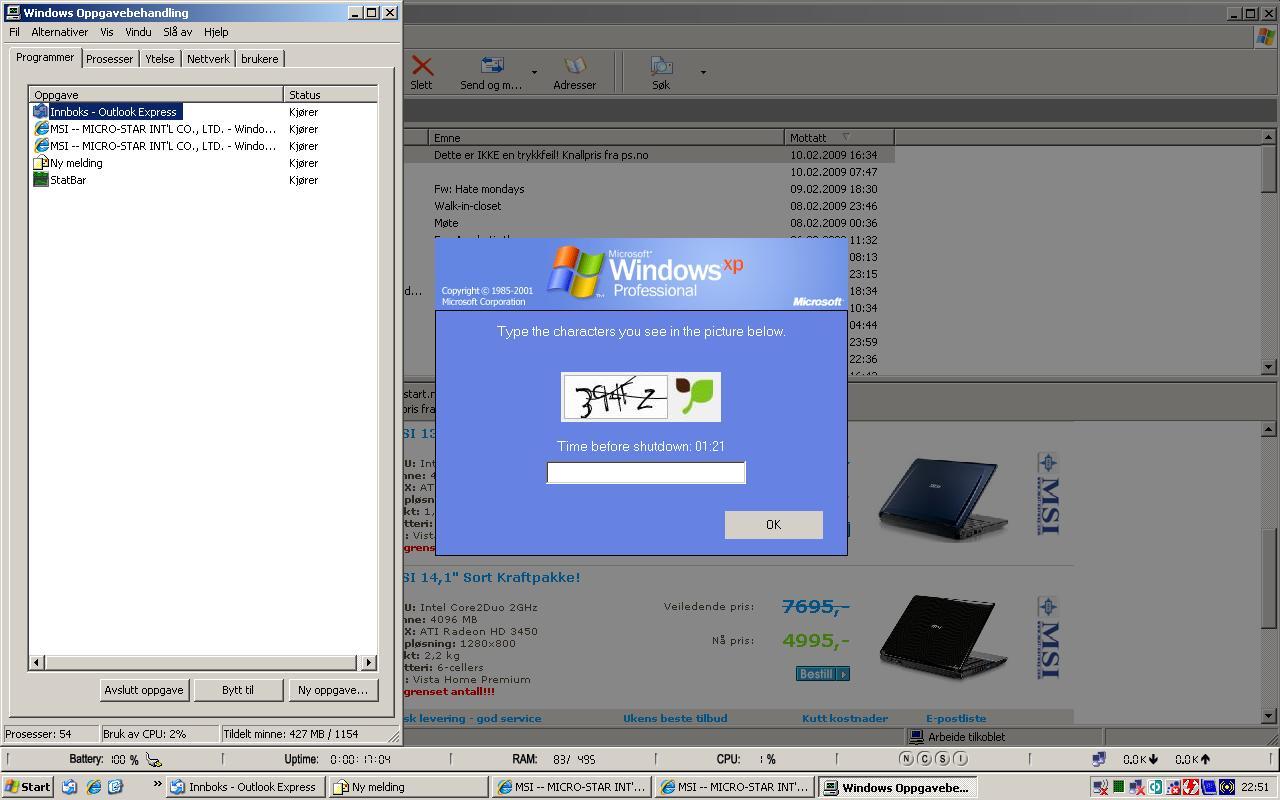Open the Kutt kostnader link
Image resolution: width=1280 pixels, height=800 pixels.
845,718
